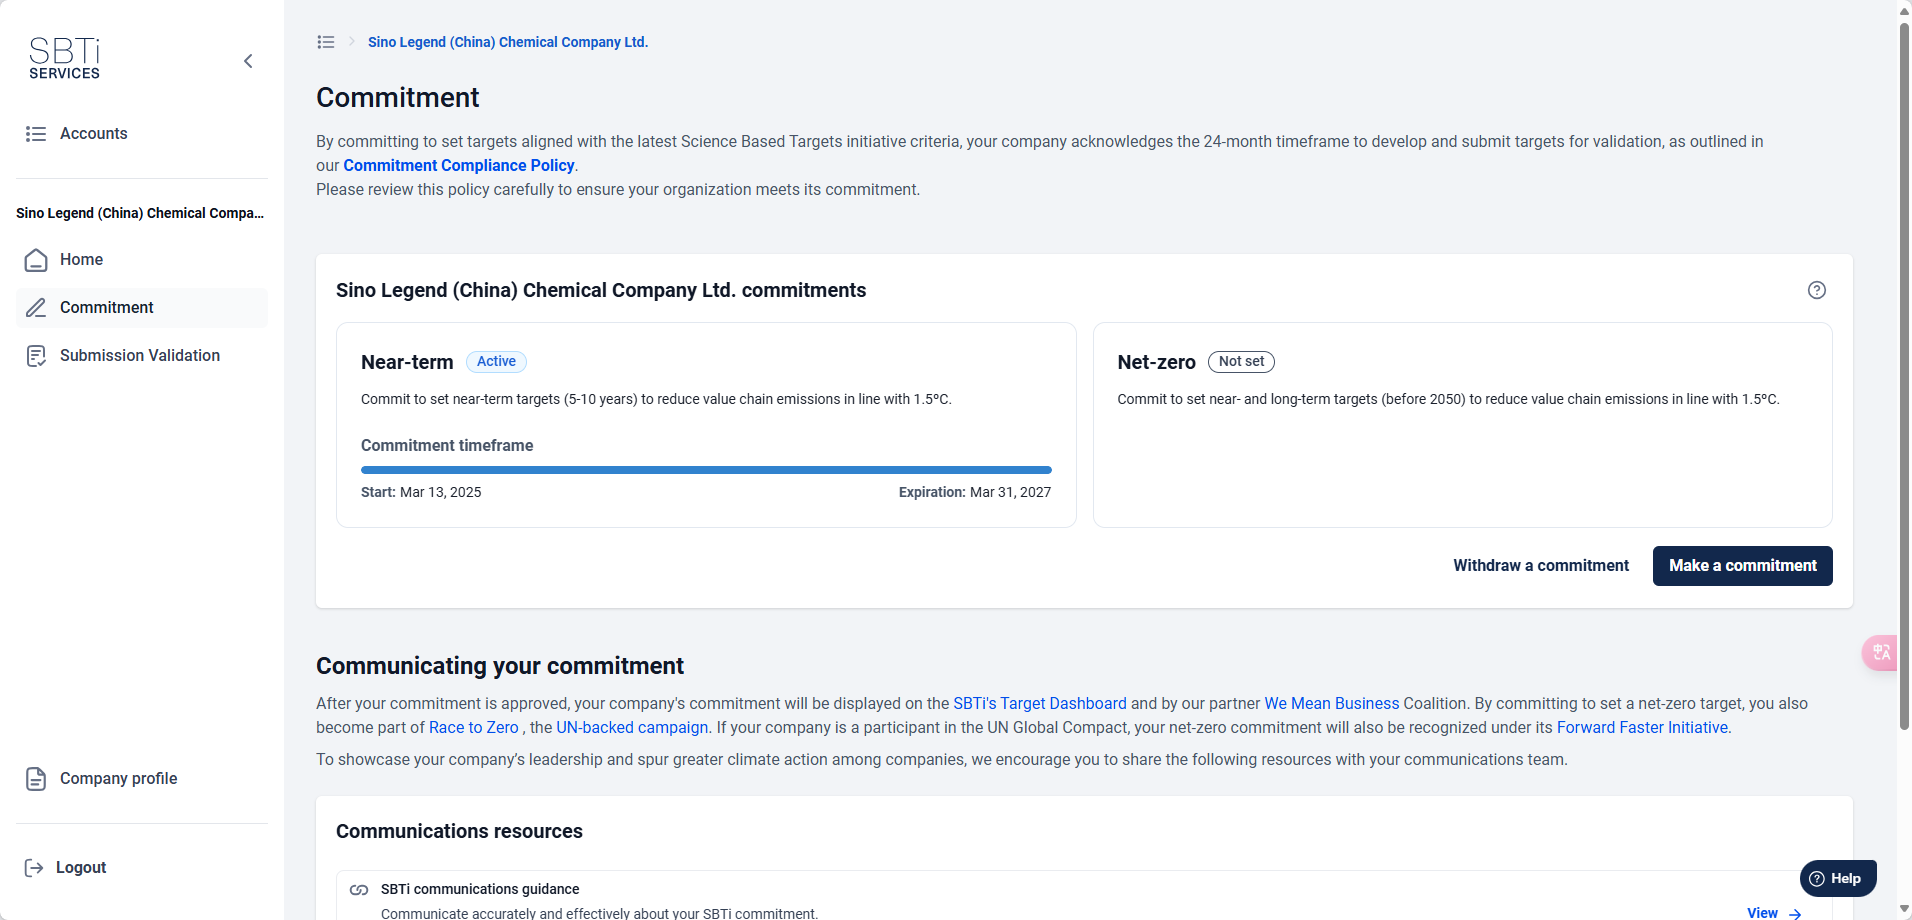1912x920 pixels.
Task: Click the breadcrumb list icon
Action: coord(326,42)
